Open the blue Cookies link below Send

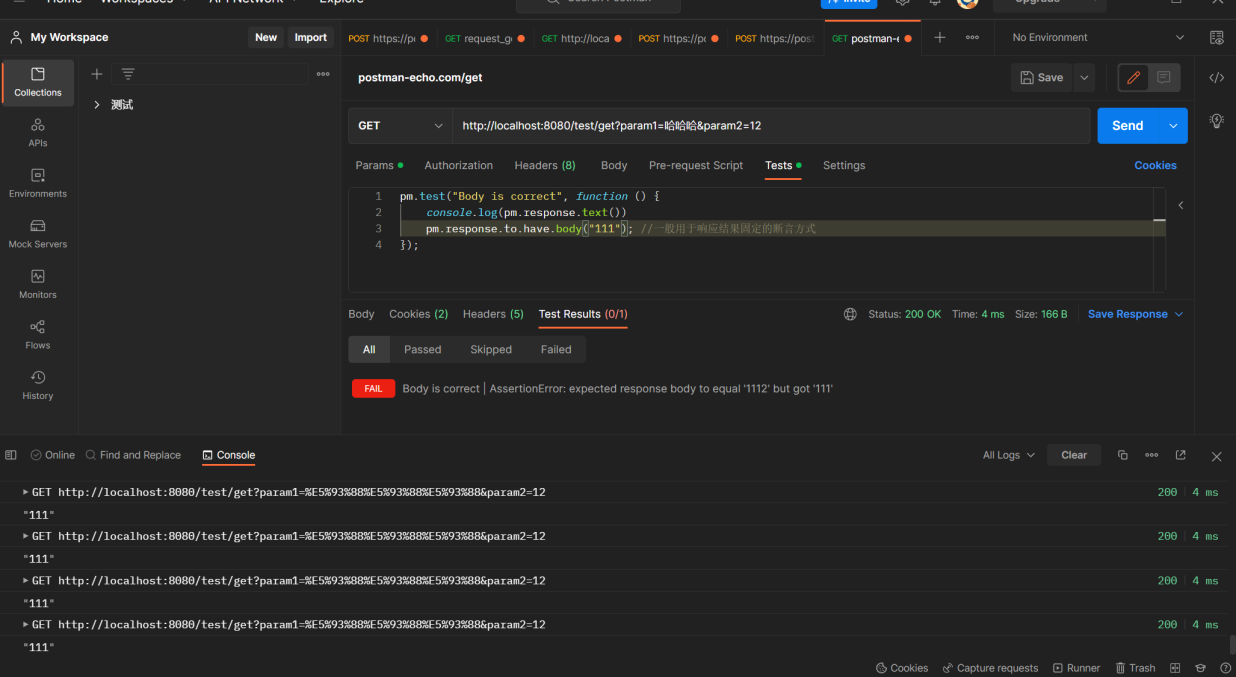tap(1155, 166)
